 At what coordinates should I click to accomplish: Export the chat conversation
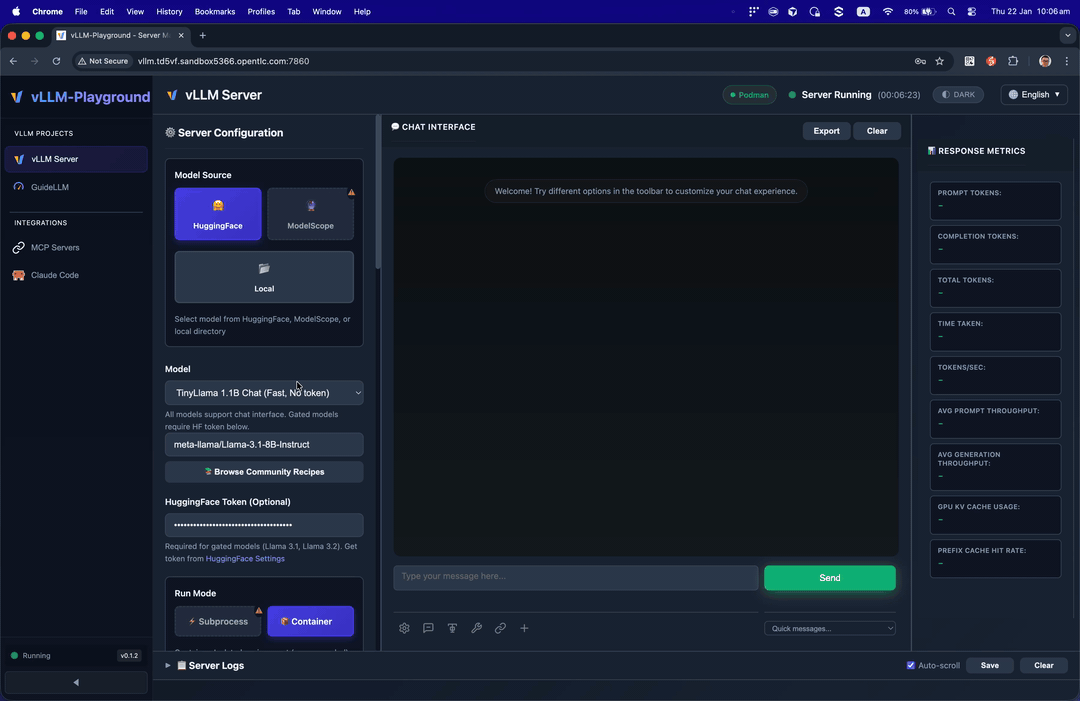tap(827, 131)
